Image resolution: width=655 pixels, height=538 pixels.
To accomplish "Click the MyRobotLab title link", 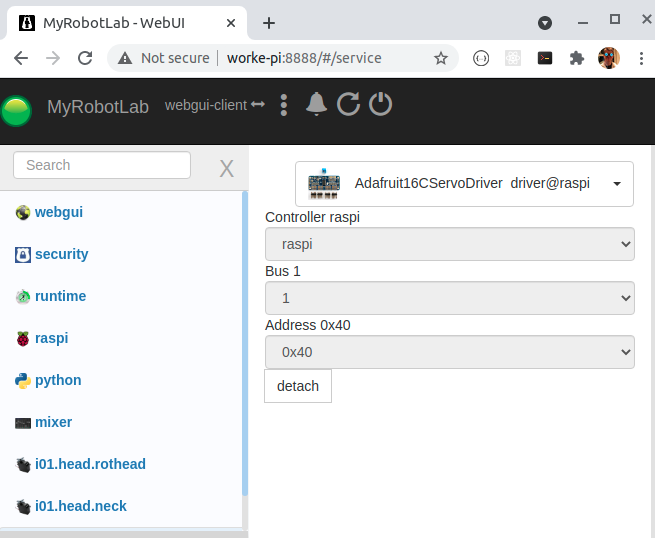I will [98, 107].
